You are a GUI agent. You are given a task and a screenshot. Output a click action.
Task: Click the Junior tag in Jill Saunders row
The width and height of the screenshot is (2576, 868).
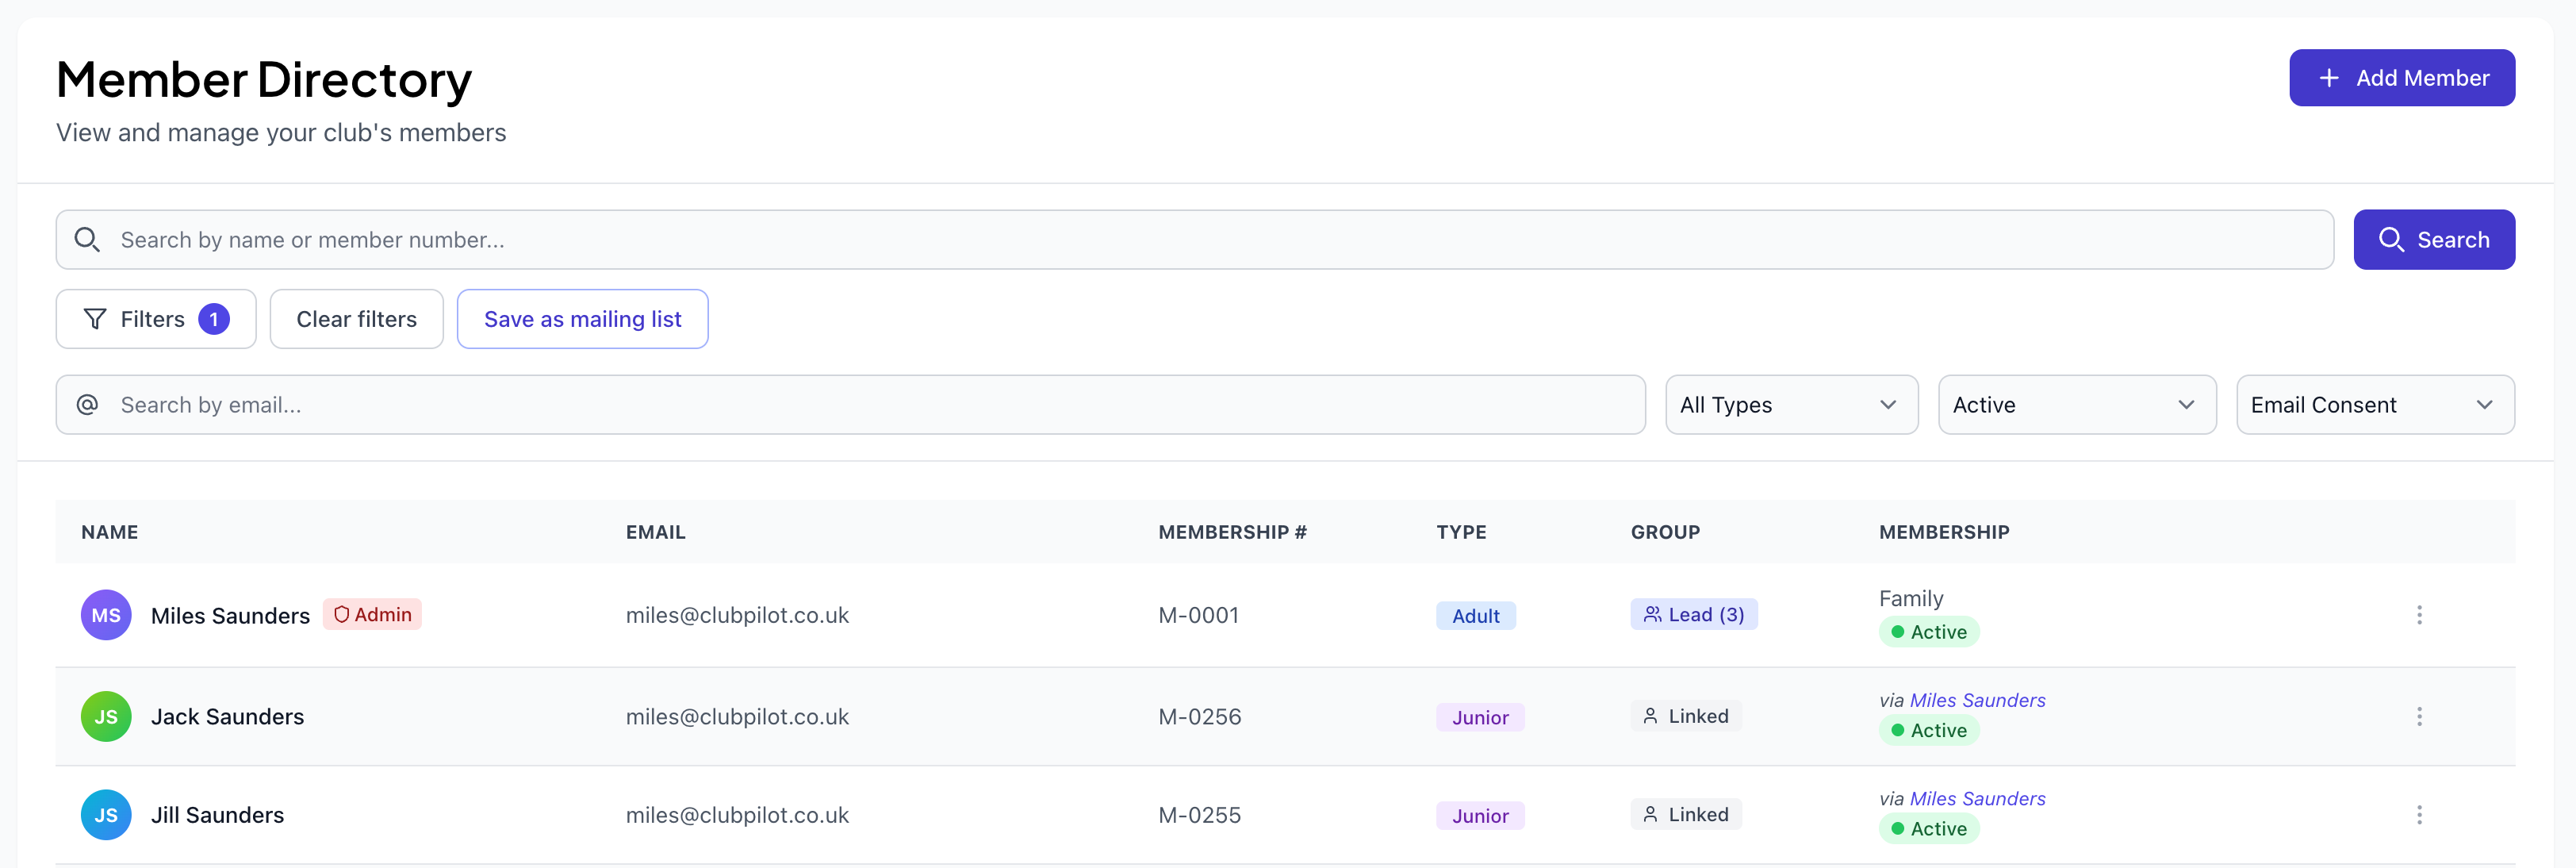click(x=1479, y=816)
